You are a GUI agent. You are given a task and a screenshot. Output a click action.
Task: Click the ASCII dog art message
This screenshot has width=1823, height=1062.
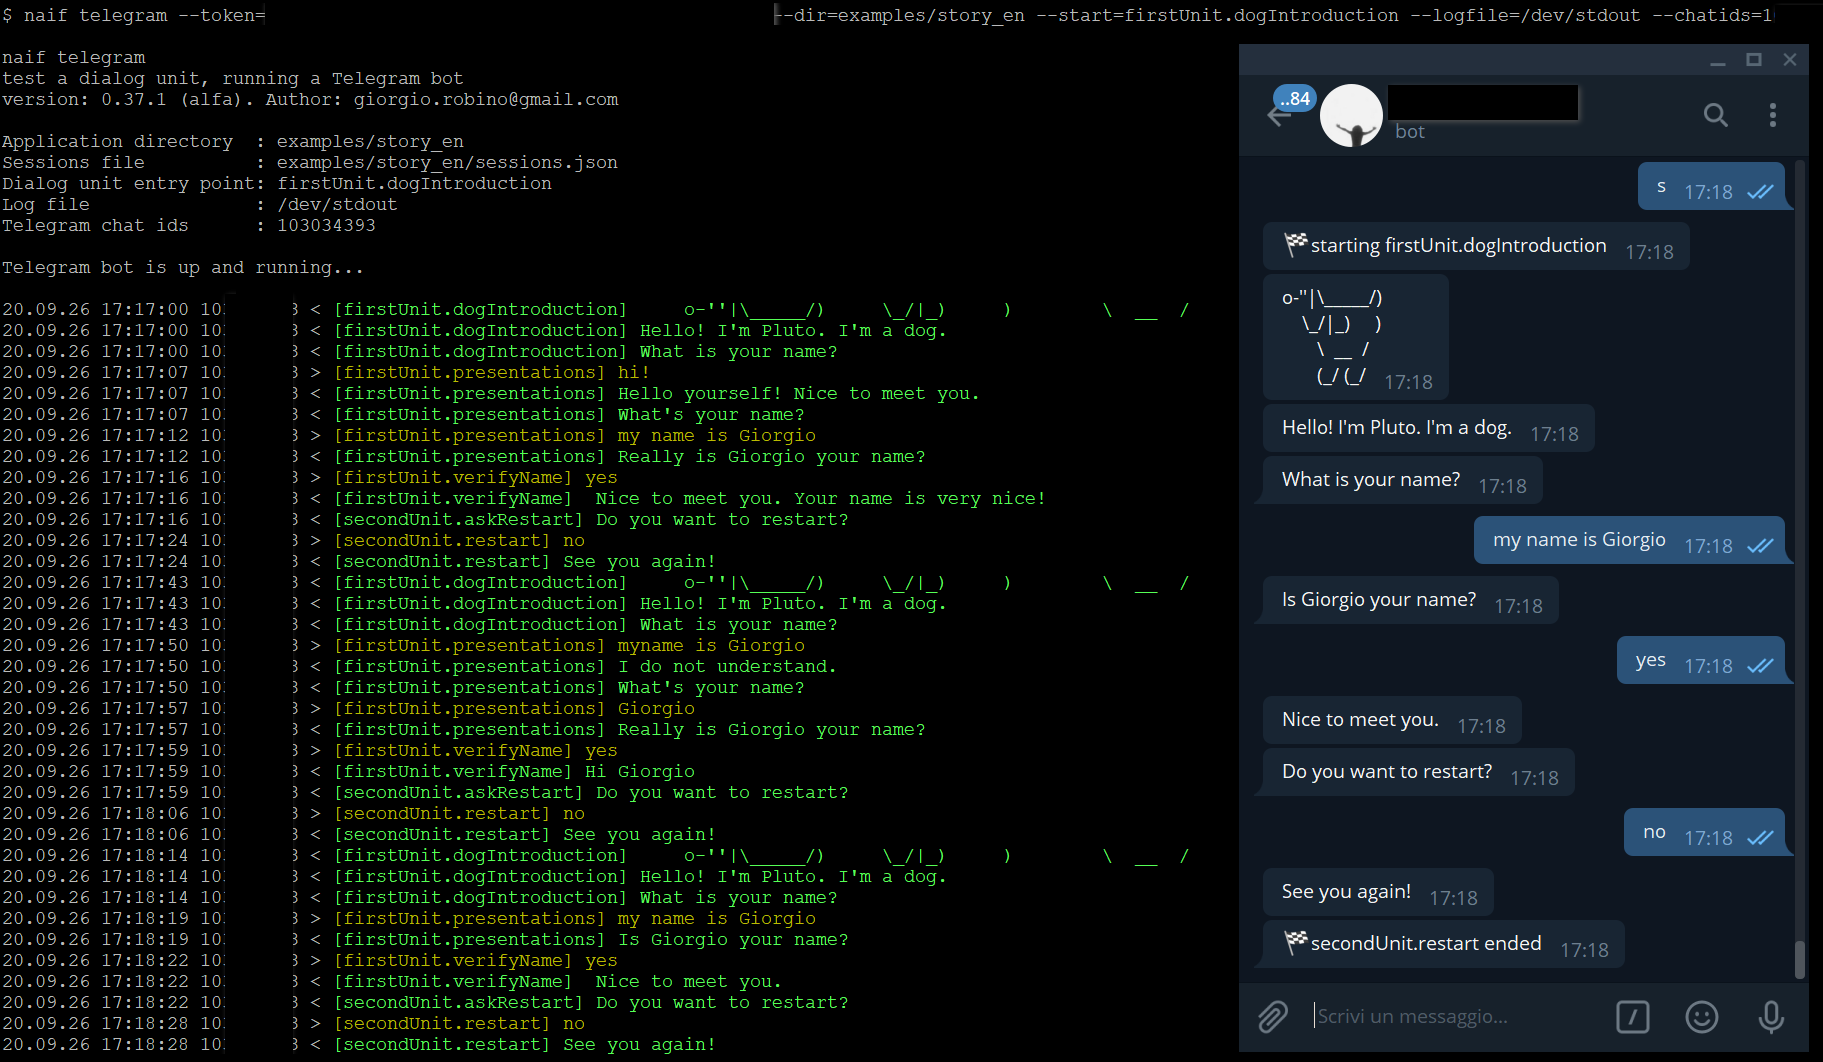[x=1355, y=338]
